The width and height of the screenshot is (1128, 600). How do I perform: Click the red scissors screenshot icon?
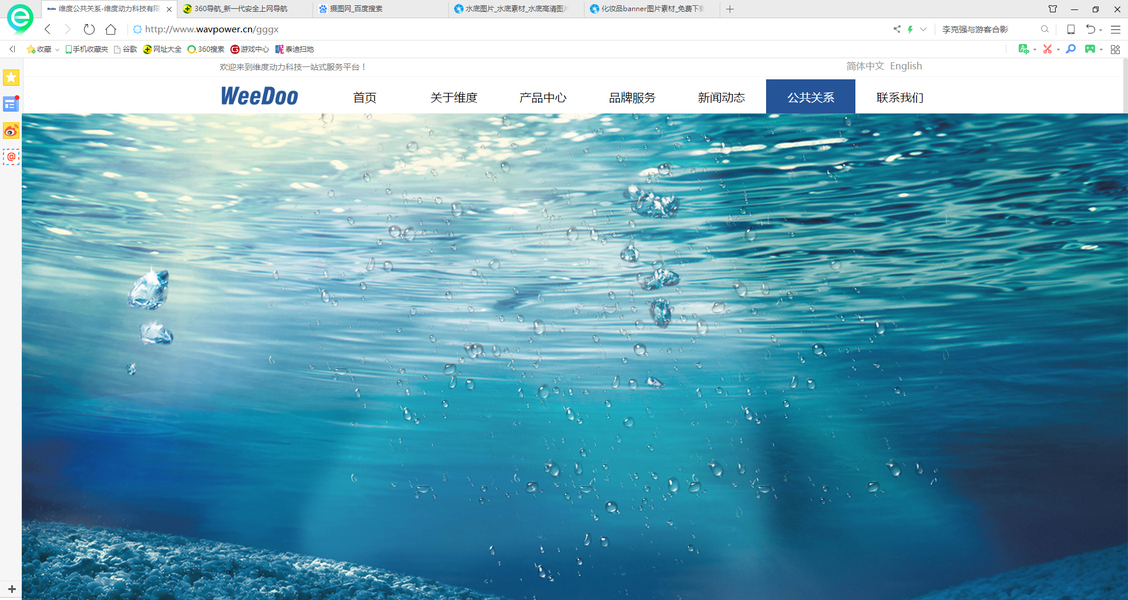pyautogui.click(x=1047, y=49)
